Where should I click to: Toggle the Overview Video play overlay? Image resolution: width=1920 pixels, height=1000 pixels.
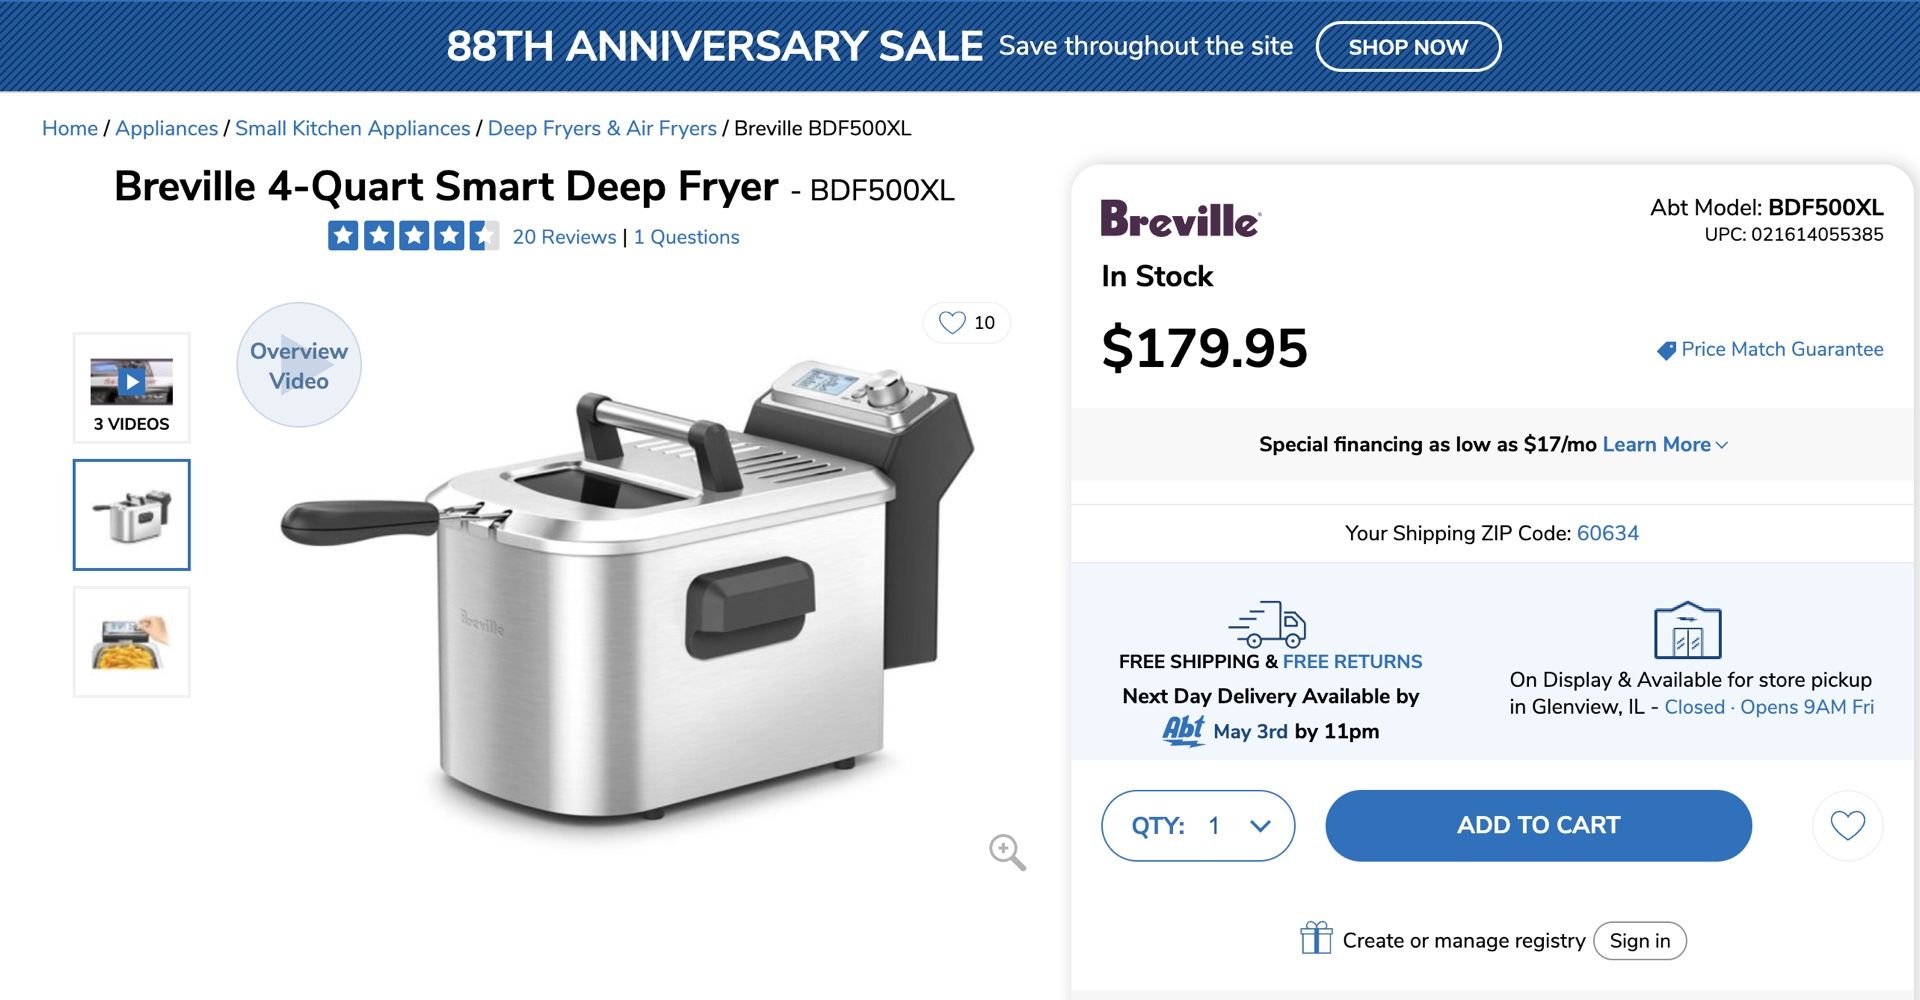[x=298, y=365]
